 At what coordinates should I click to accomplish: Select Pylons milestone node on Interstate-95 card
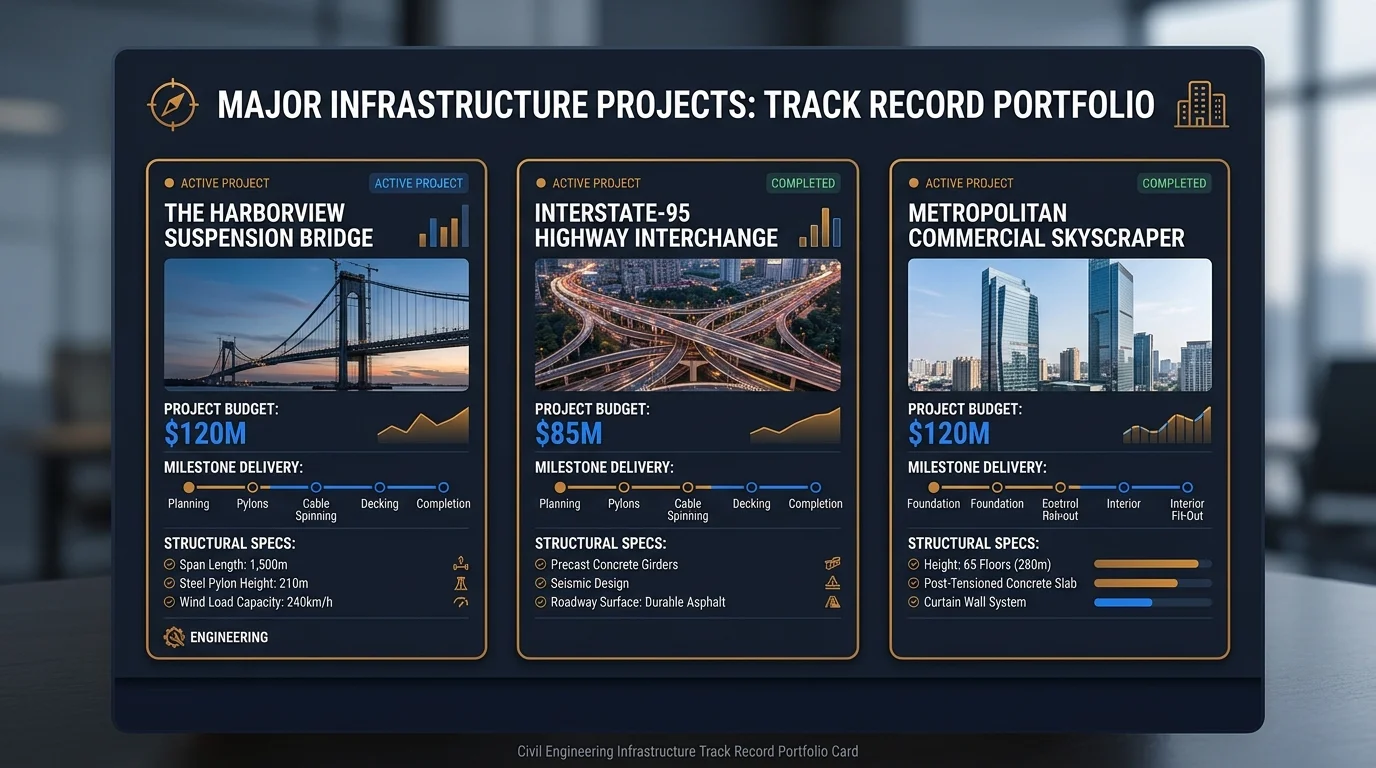[624, 487]
